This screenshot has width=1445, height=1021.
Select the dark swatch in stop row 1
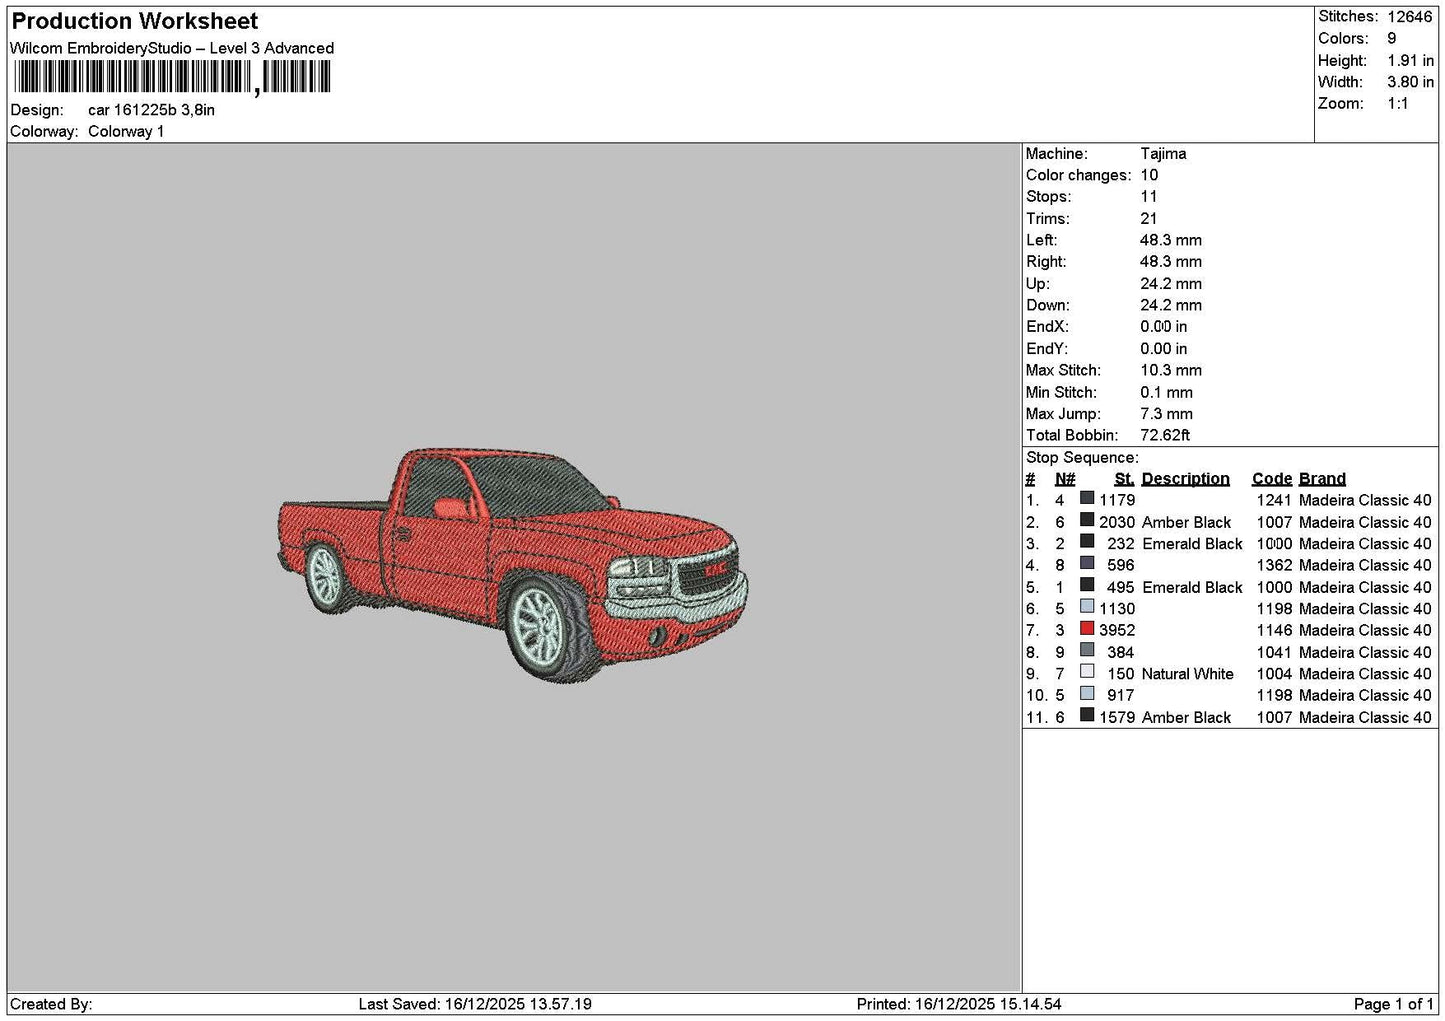(x=1087, y=499)
